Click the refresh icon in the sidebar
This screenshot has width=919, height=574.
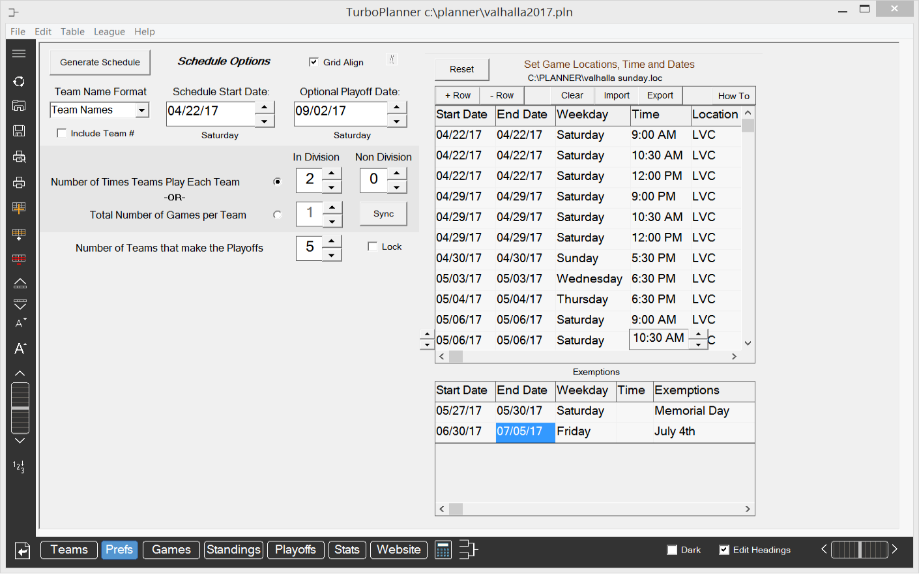[19, 81]
